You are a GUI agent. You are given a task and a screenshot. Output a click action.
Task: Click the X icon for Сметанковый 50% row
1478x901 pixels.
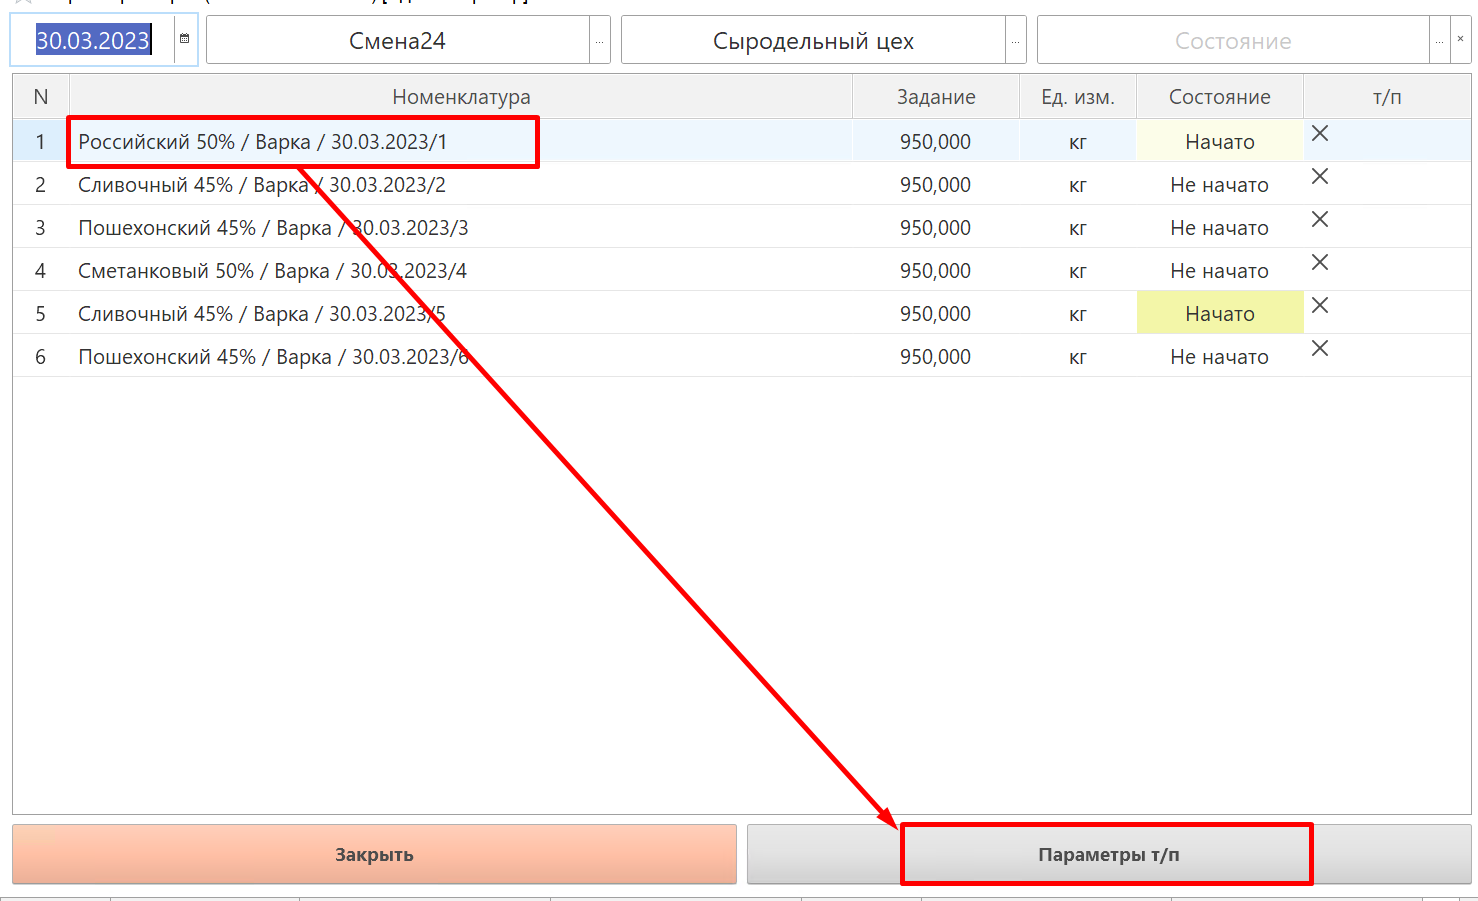1320,262
